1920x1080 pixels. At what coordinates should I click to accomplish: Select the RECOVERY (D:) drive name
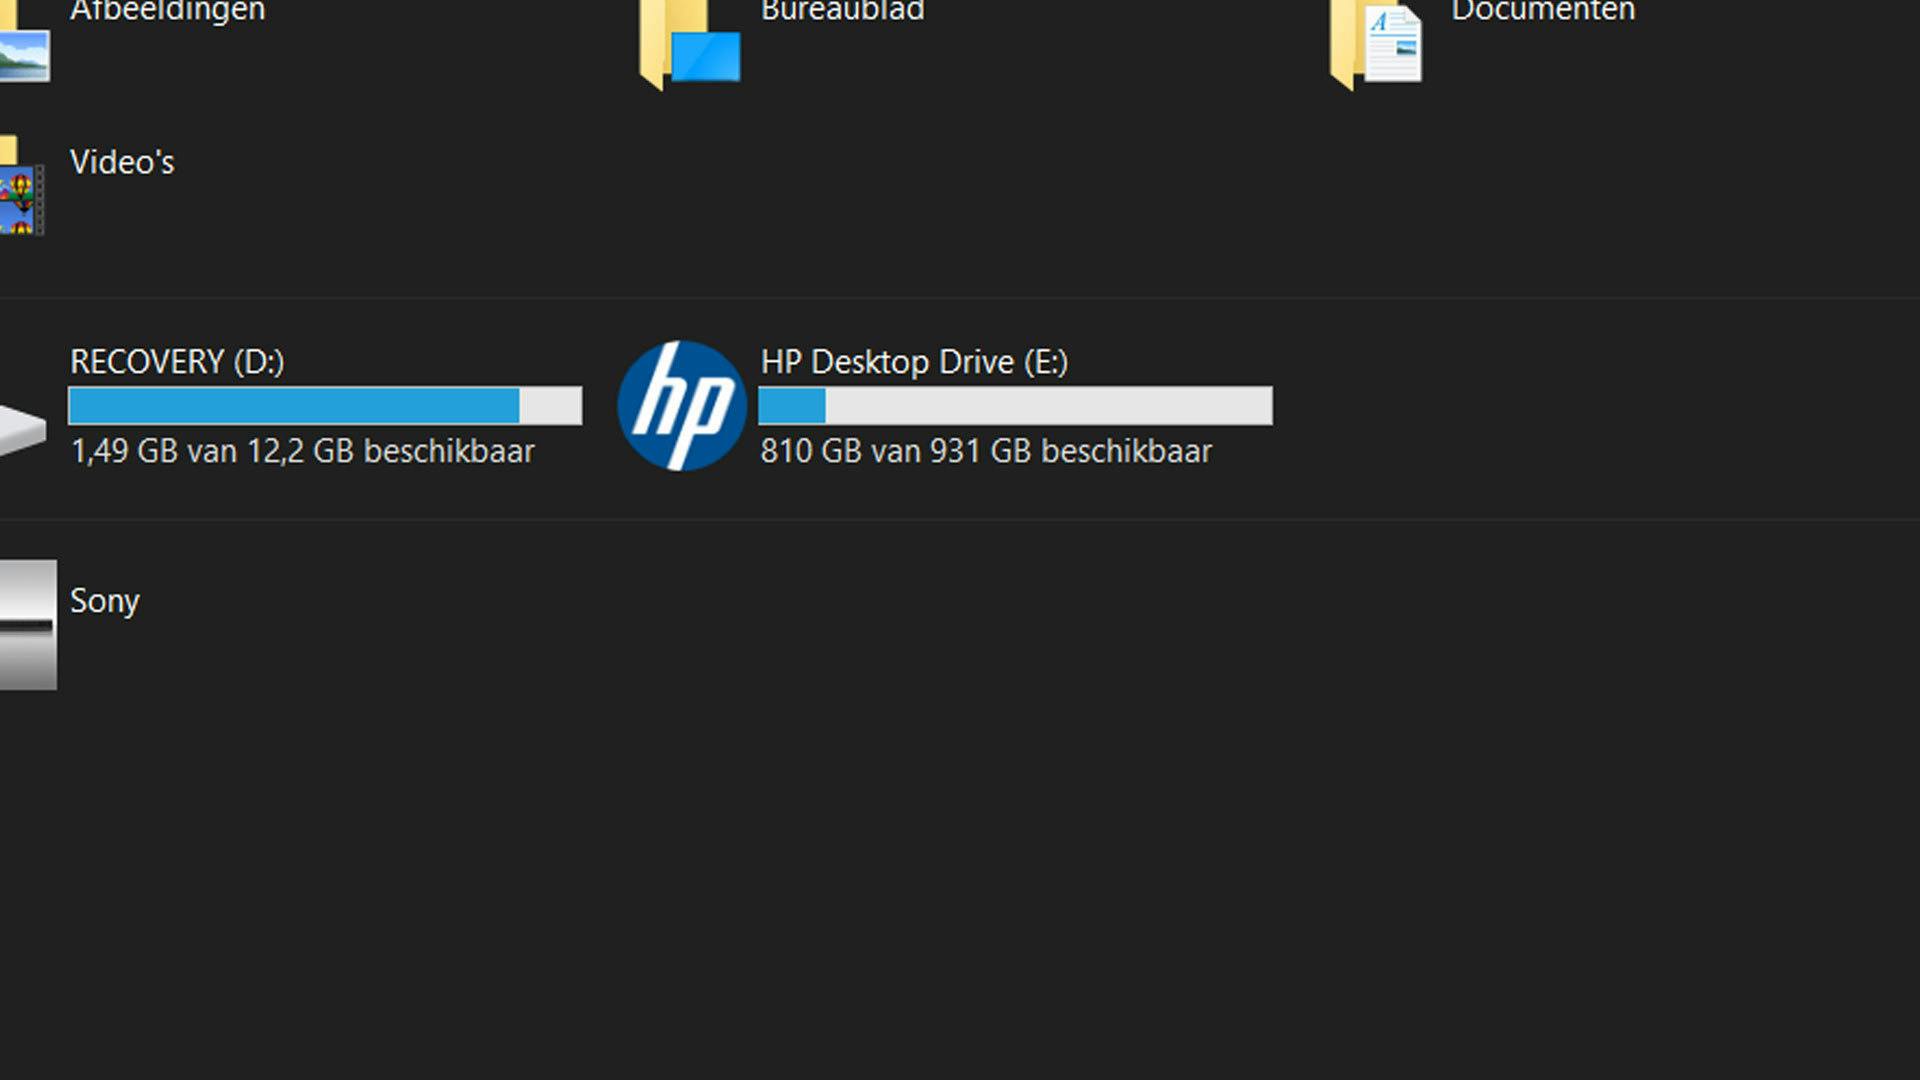177,362
